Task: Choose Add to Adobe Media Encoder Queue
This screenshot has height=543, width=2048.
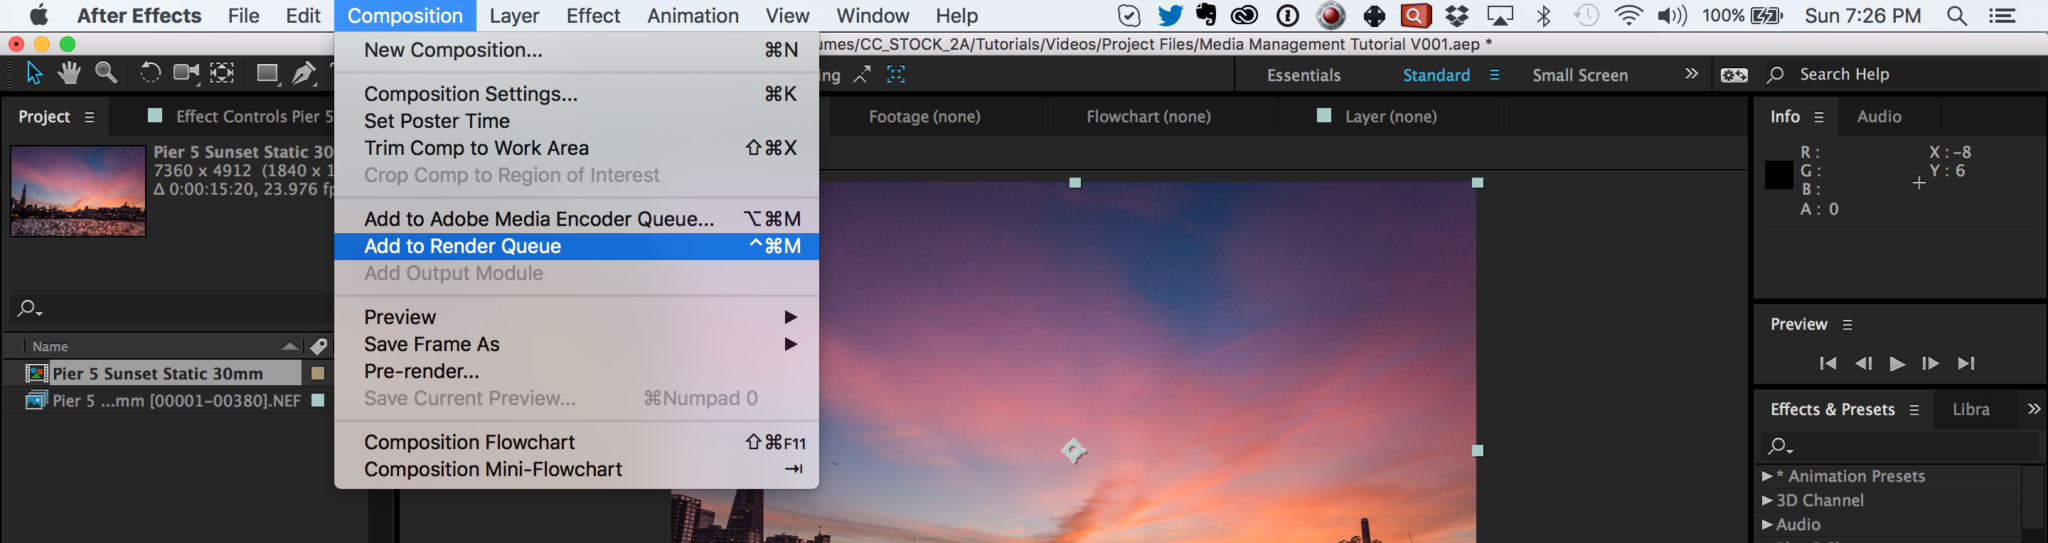Action: click(x=576, y=219)
